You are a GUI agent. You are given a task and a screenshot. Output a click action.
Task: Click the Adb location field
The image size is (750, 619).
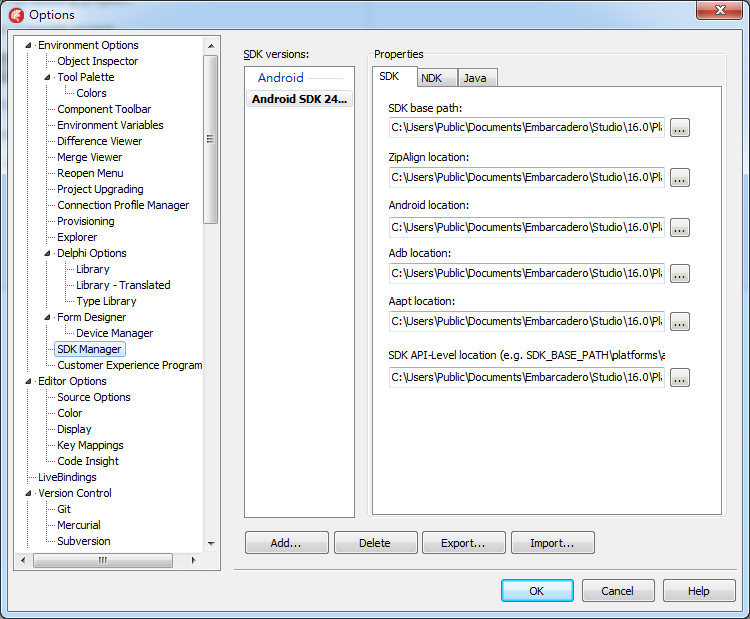pos(527,274)
